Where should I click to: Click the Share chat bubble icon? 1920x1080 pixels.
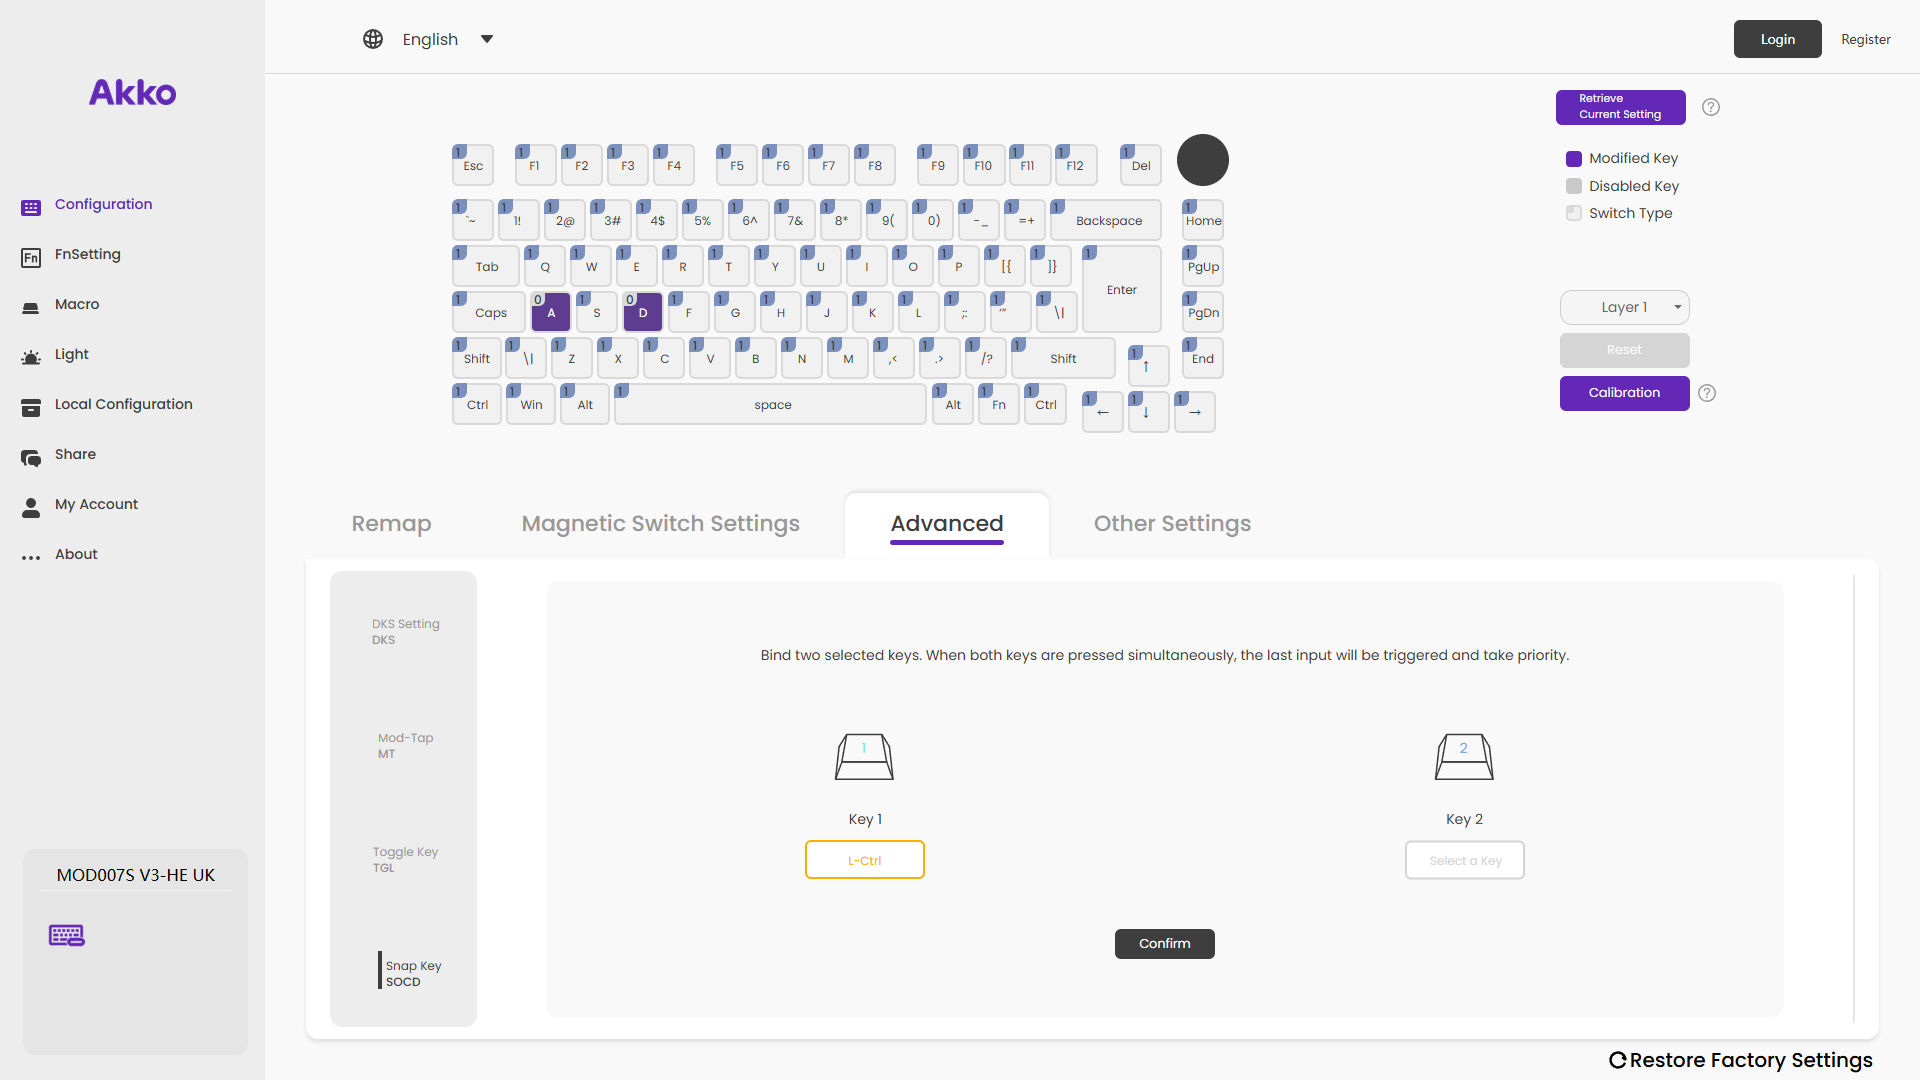coord(31,458)
